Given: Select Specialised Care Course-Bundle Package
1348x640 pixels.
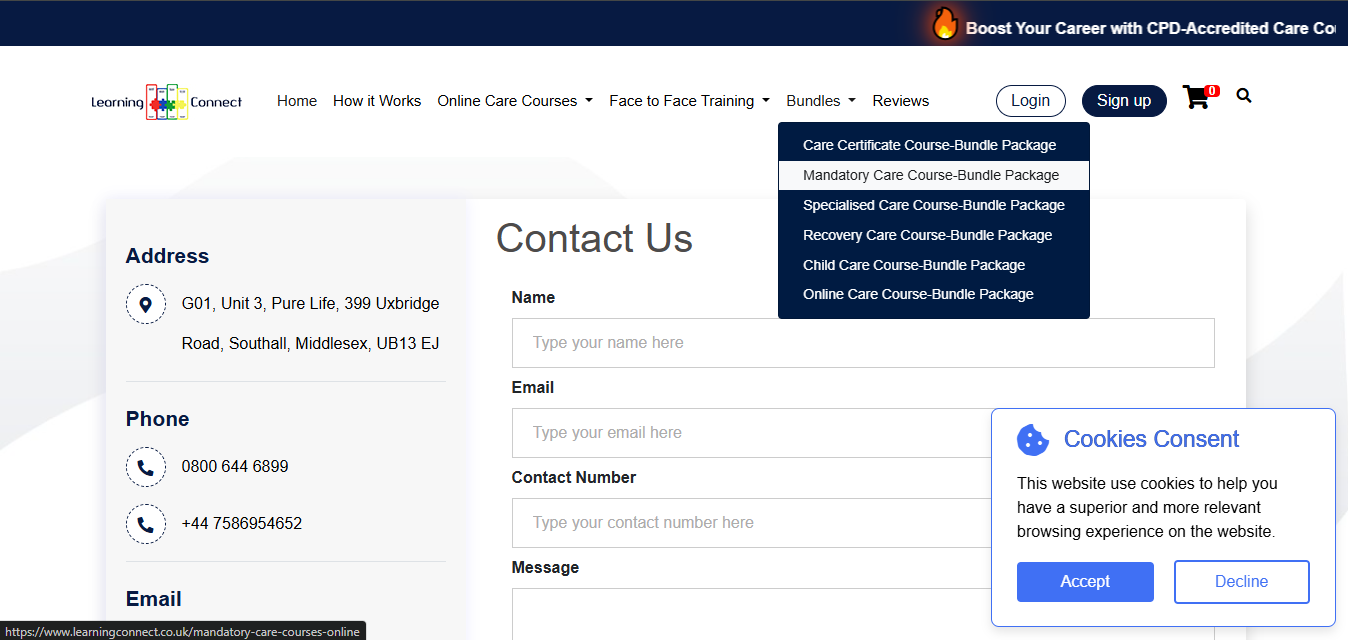Looking at the screenshot, I should pyautogui.click(x=934, y=205).
